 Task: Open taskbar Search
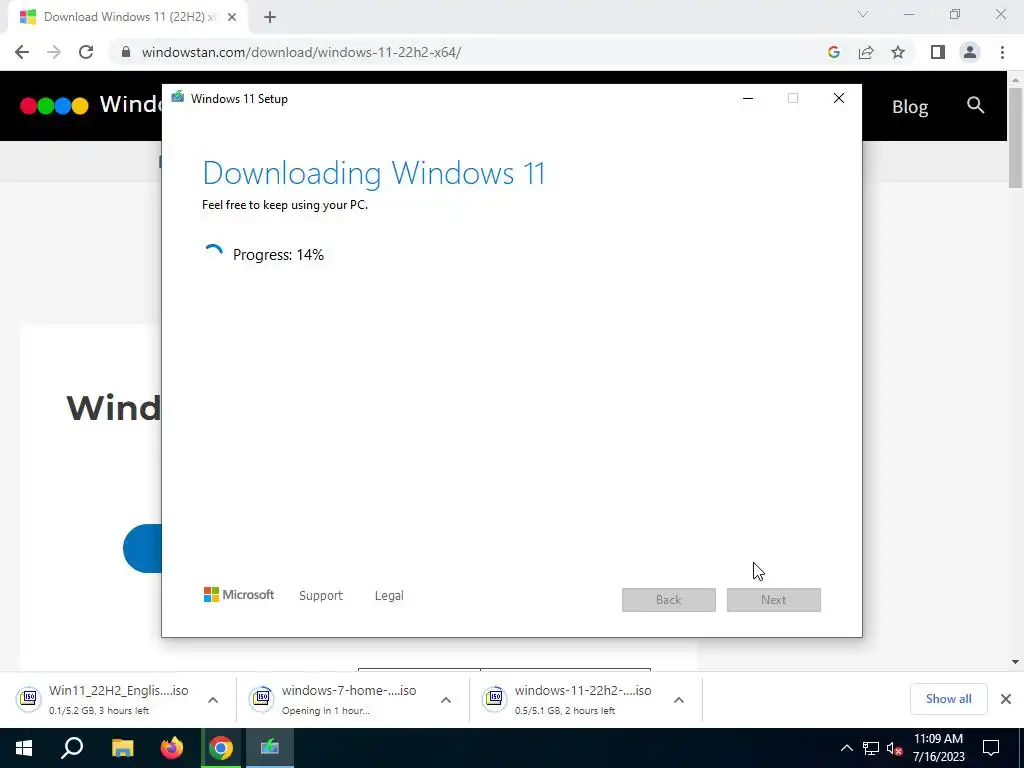pyautogui.click(x=72, y=748)
